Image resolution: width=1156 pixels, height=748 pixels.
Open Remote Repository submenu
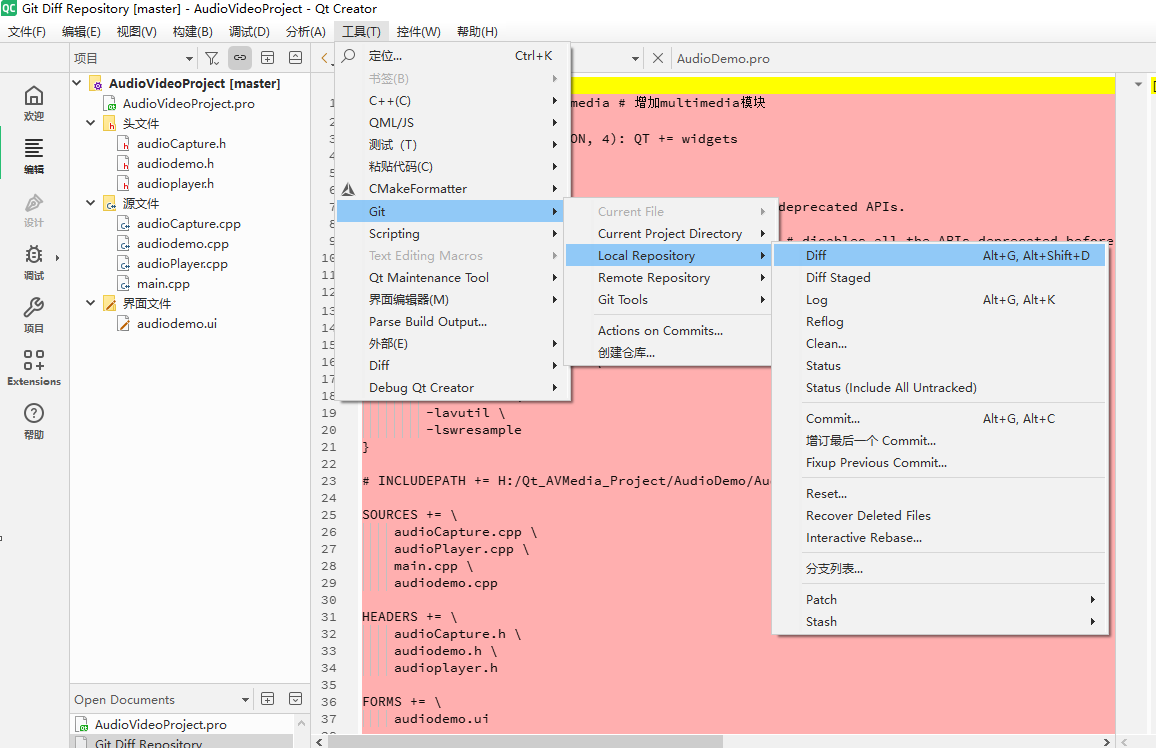(668, 278)
